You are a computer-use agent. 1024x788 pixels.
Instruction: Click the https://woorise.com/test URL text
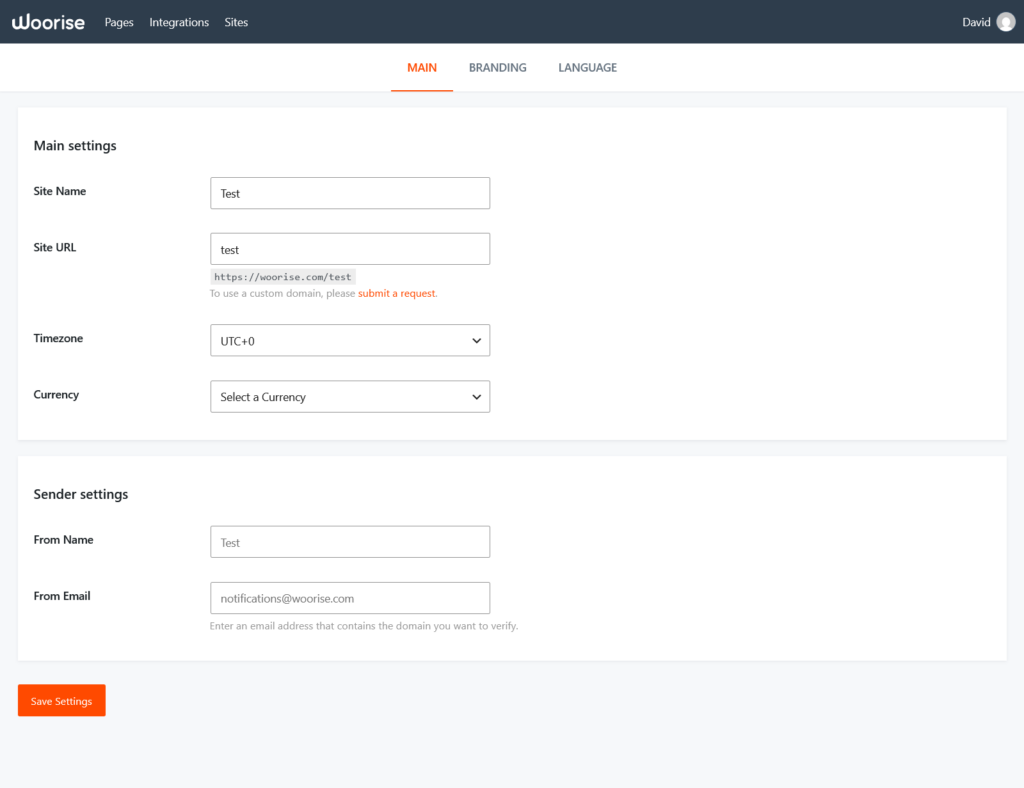coord(283,277)
